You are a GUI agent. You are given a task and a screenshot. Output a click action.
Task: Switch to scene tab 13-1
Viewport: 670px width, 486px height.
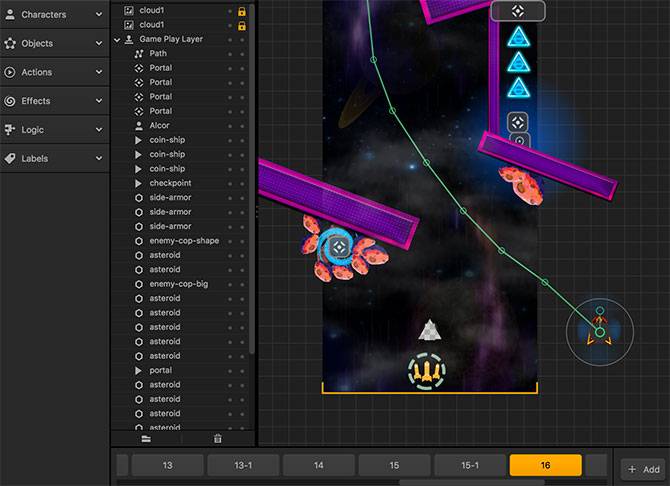point(243,465)
